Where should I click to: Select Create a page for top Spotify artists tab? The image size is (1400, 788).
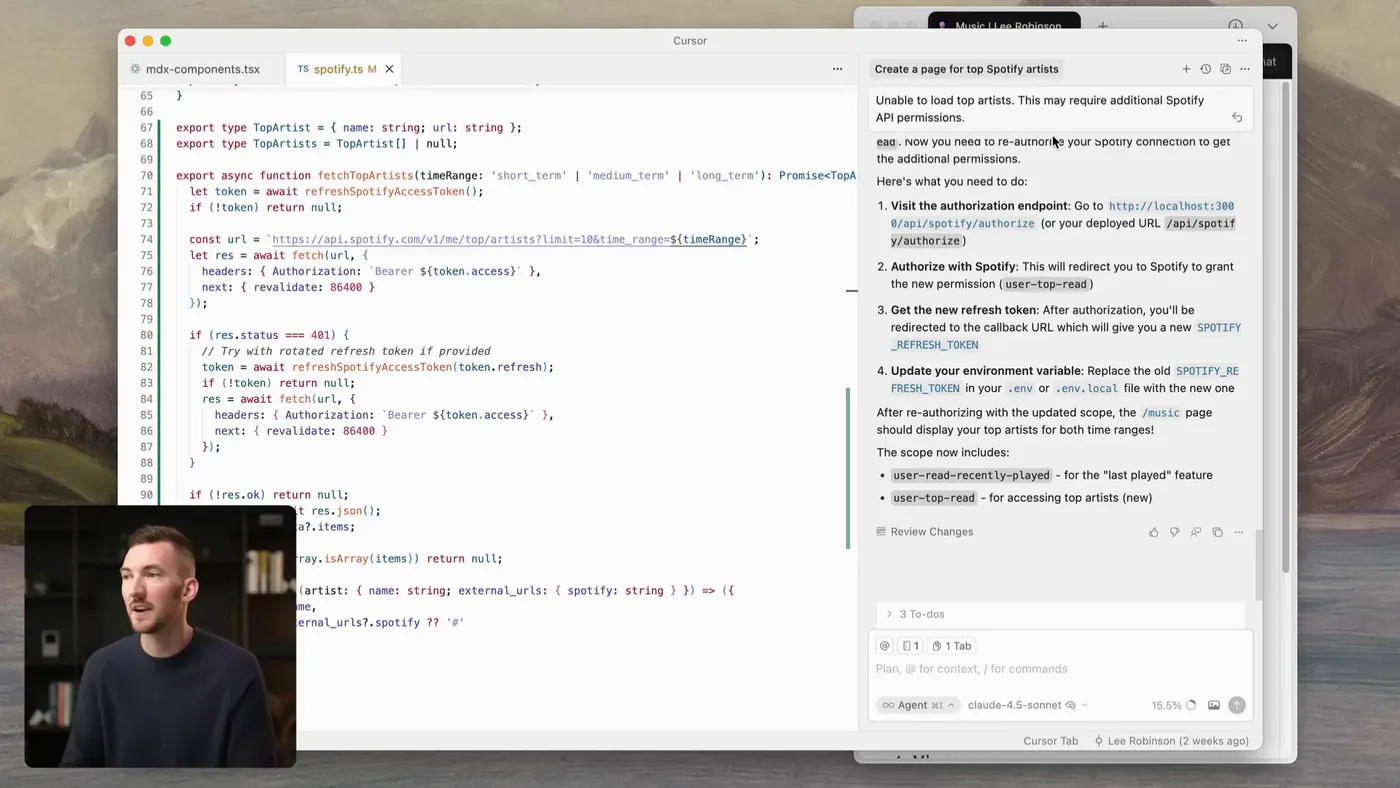(x=966, y=69)
